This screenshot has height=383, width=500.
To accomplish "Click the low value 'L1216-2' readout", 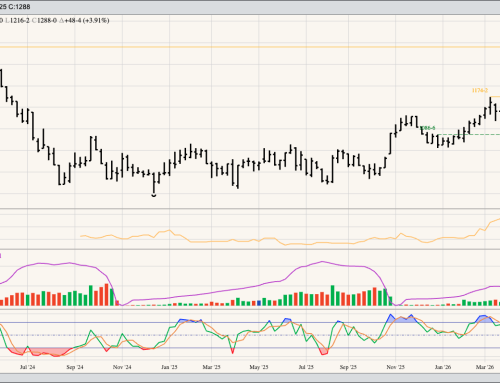I will pos(17,21).
